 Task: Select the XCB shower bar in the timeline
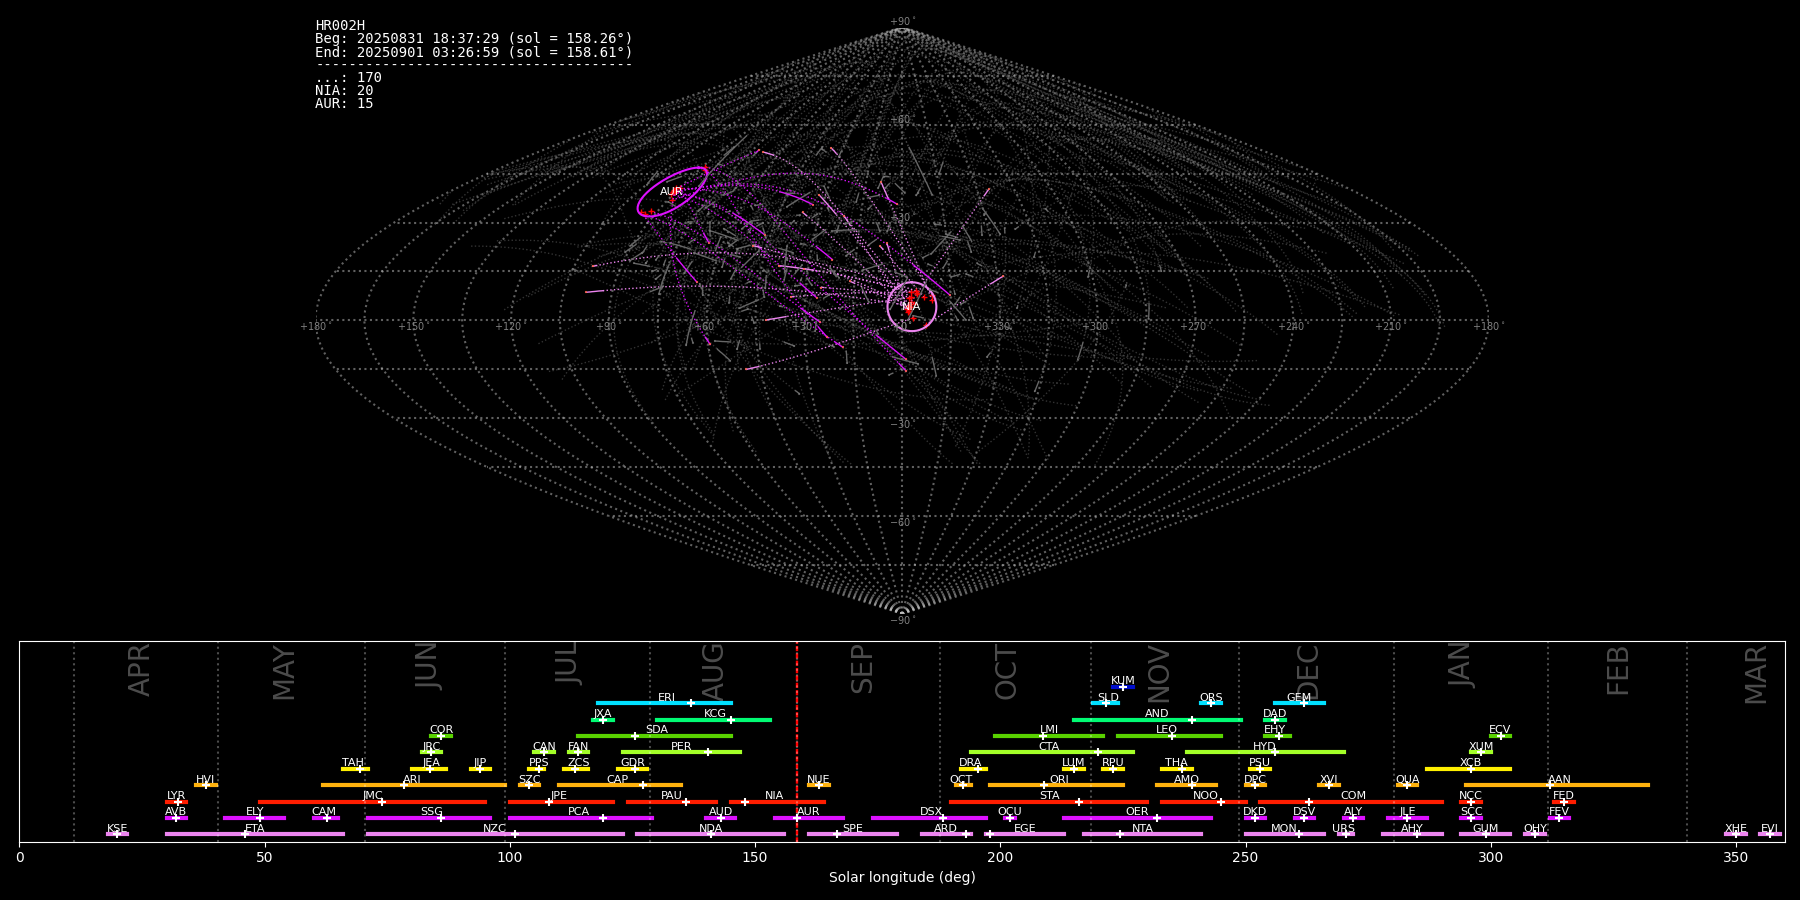point(1468,769)
